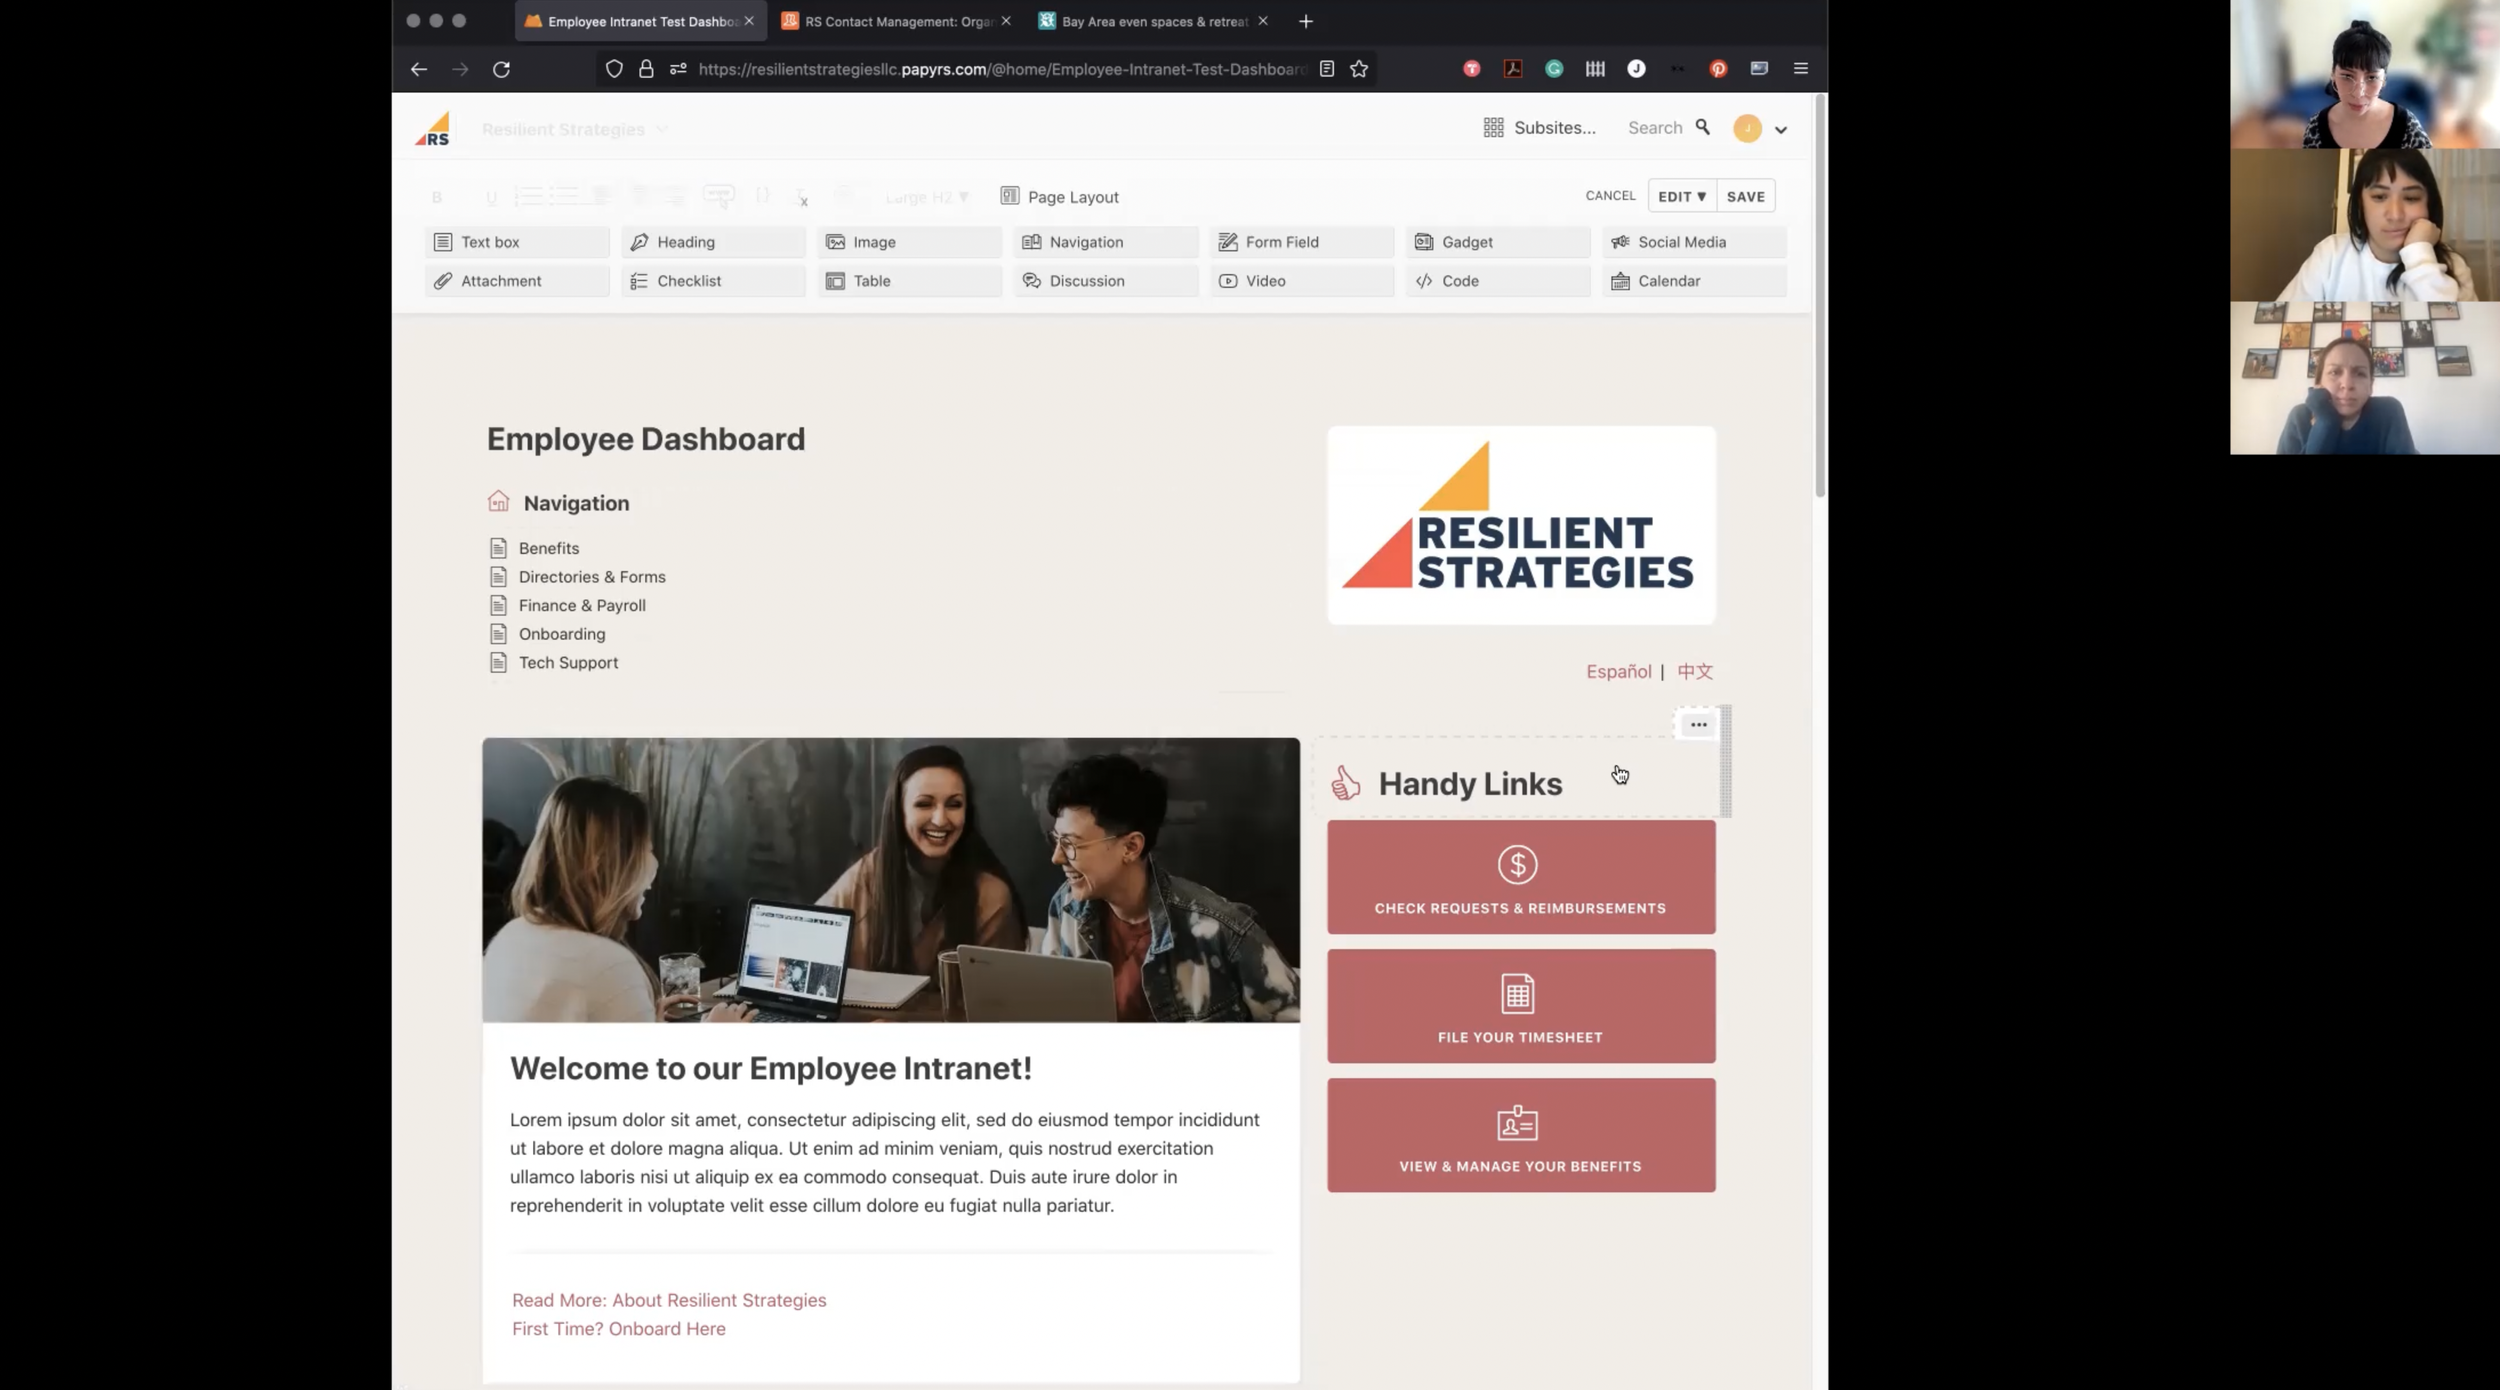Insert a Code block
2500x1390 pixels.
1497,281
